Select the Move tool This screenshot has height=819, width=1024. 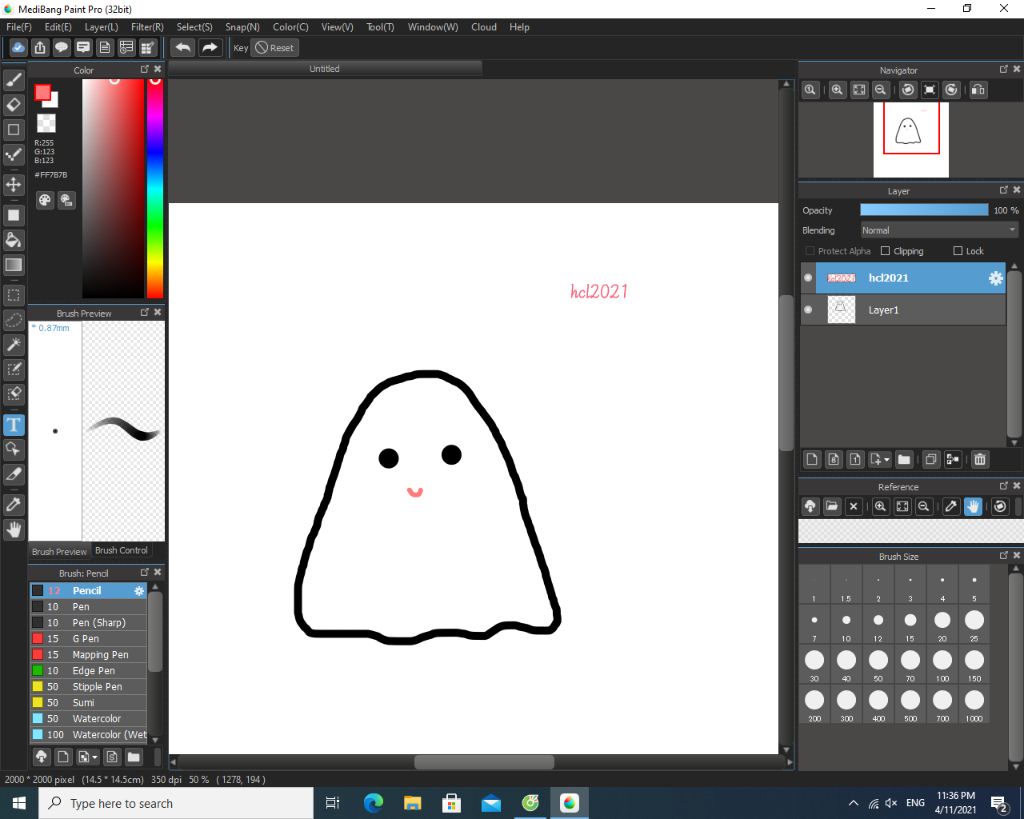click(x=14, y=185)
